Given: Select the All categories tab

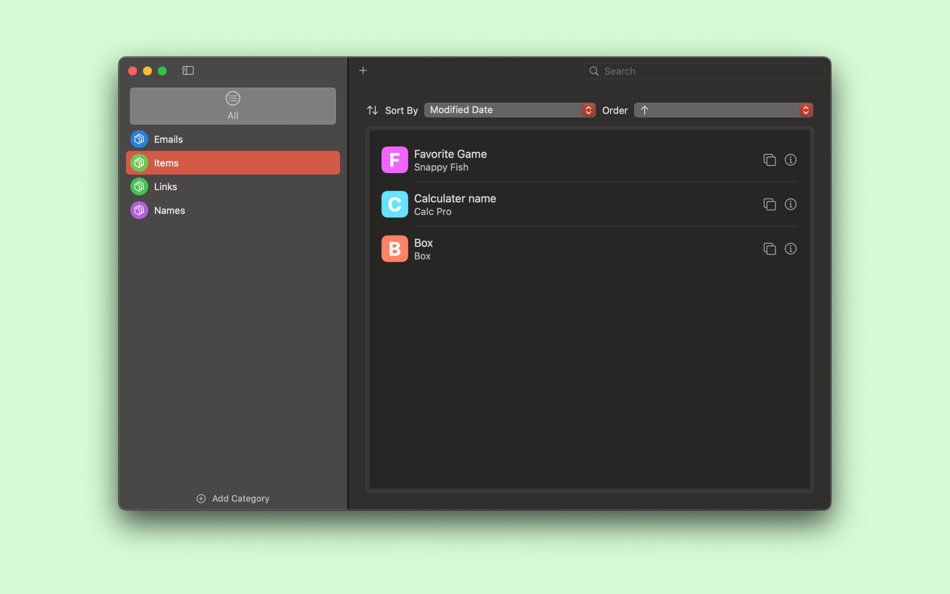Looking at the screenshot, I should 233,106.
